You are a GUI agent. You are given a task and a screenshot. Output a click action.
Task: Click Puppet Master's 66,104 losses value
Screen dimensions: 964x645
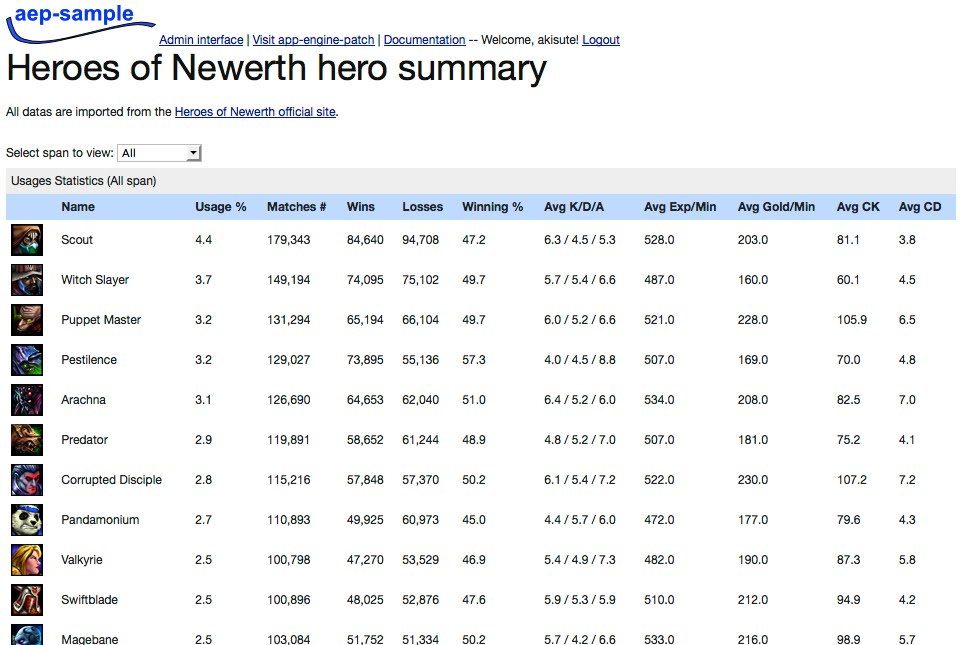[421, 320]
